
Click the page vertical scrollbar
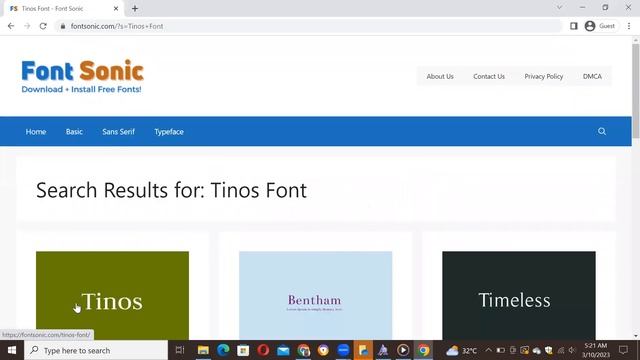tap(636, 90)
